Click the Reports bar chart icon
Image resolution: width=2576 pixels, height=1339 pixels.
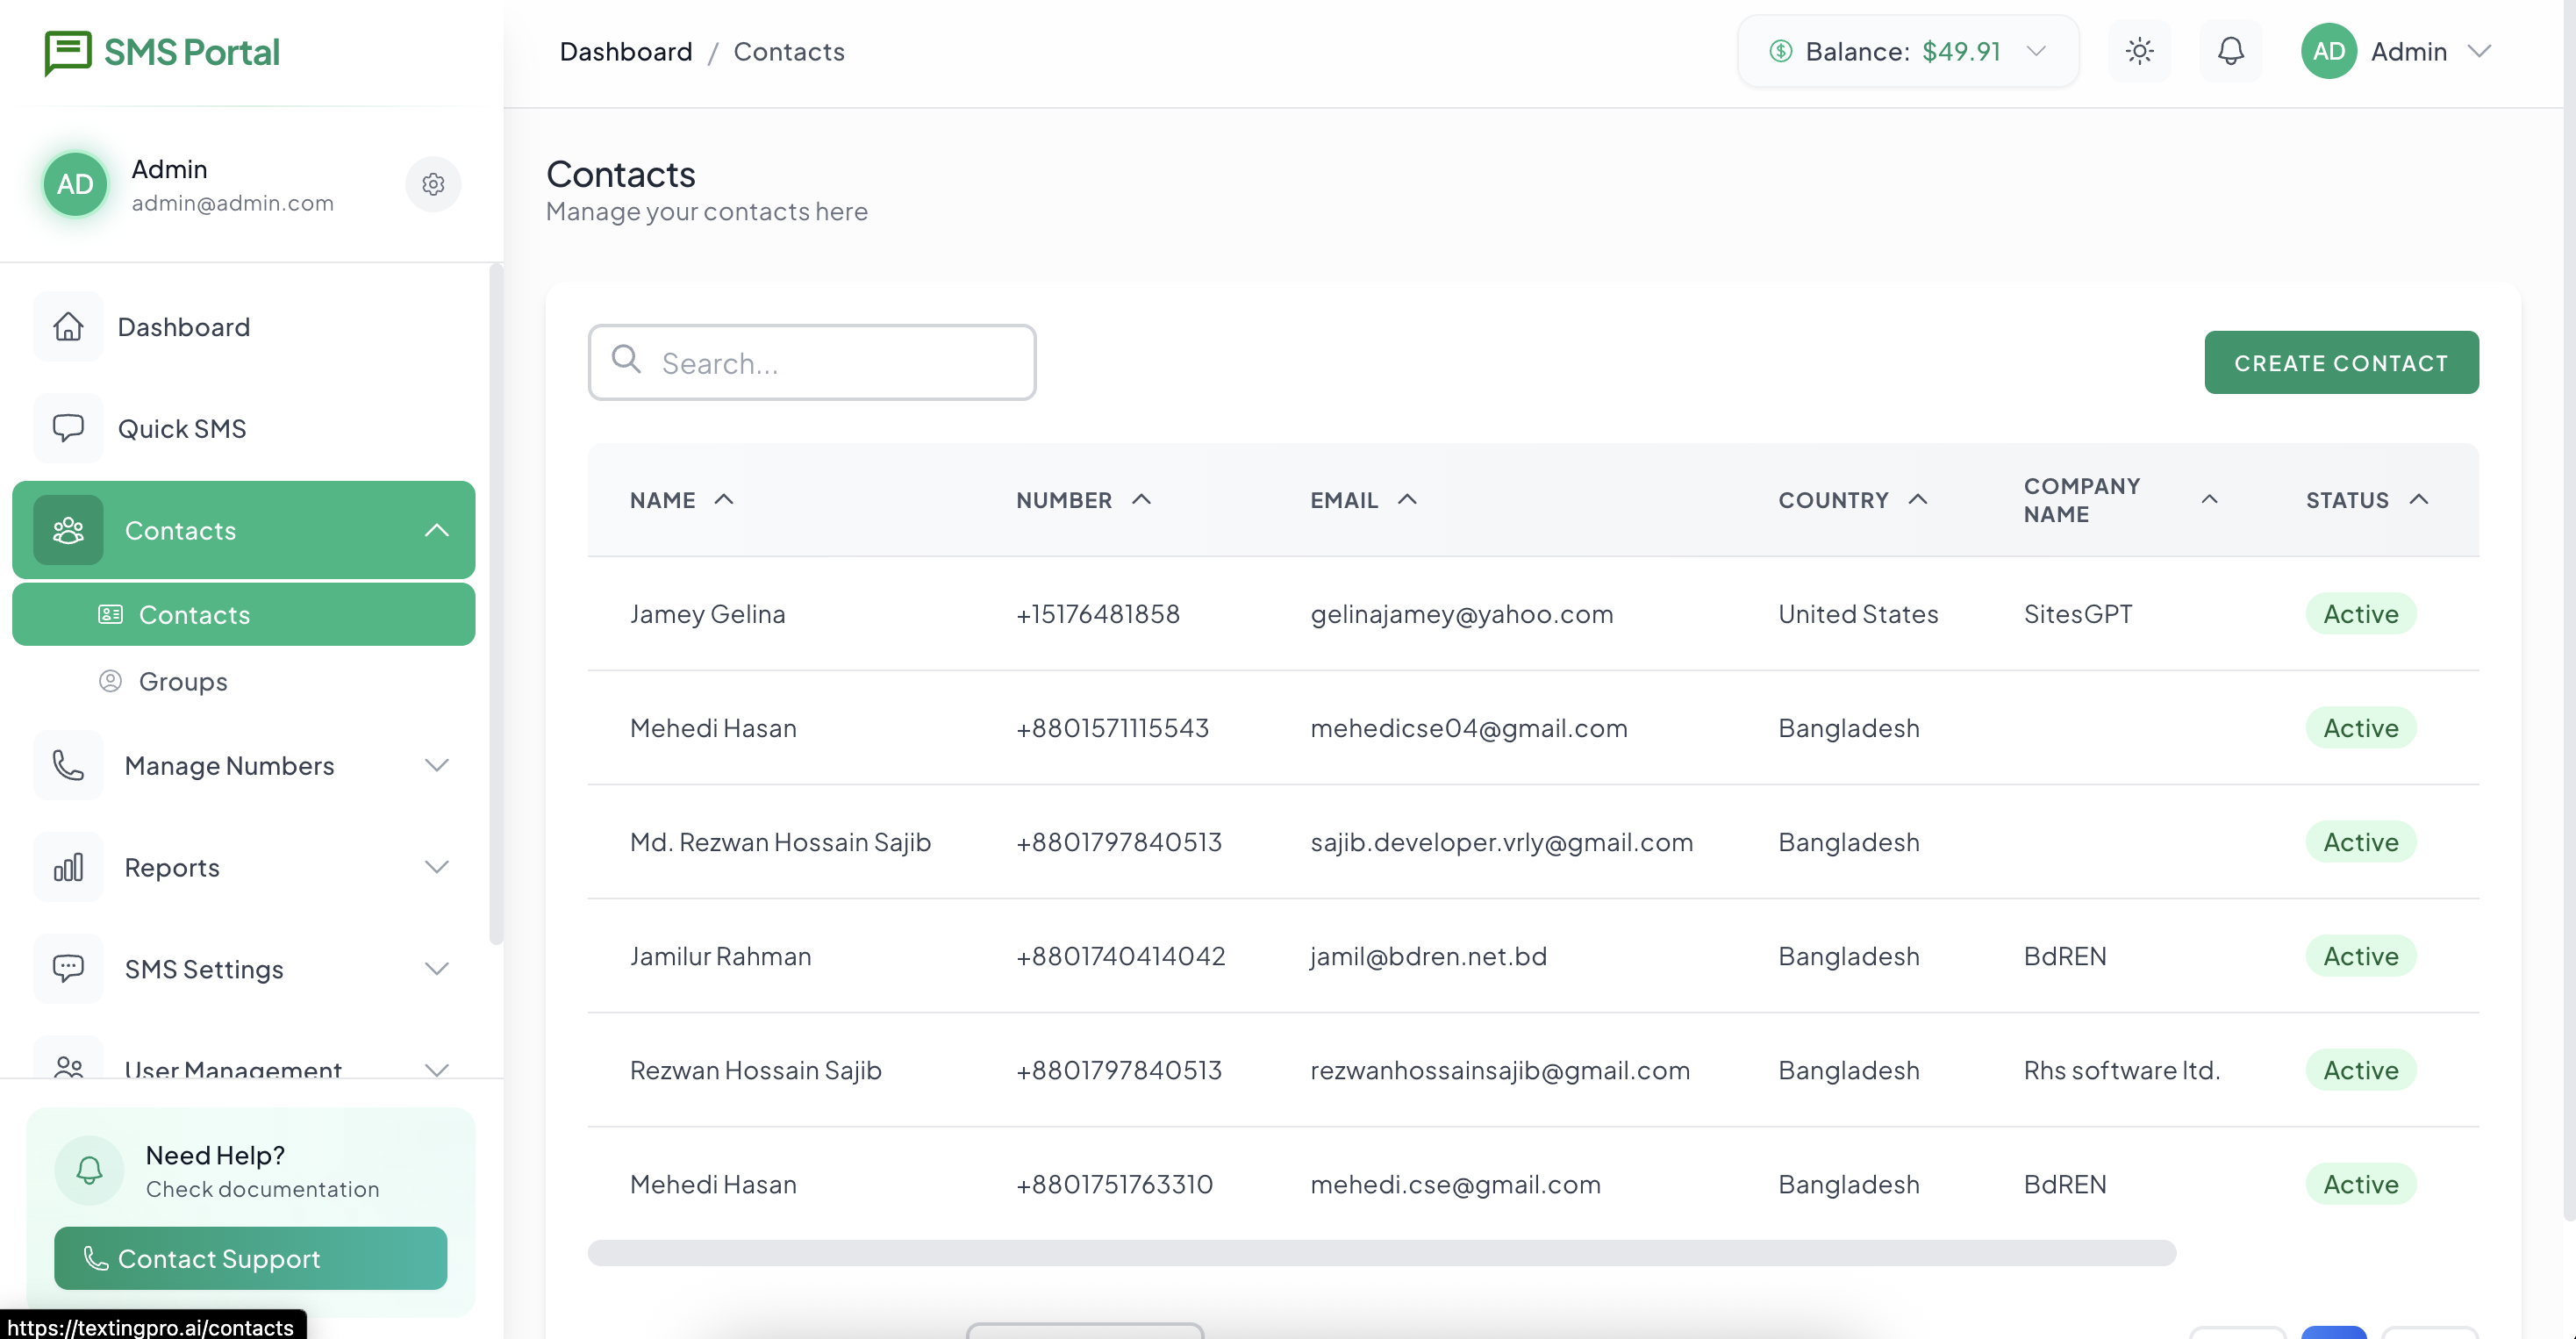(x=68, y=867)
